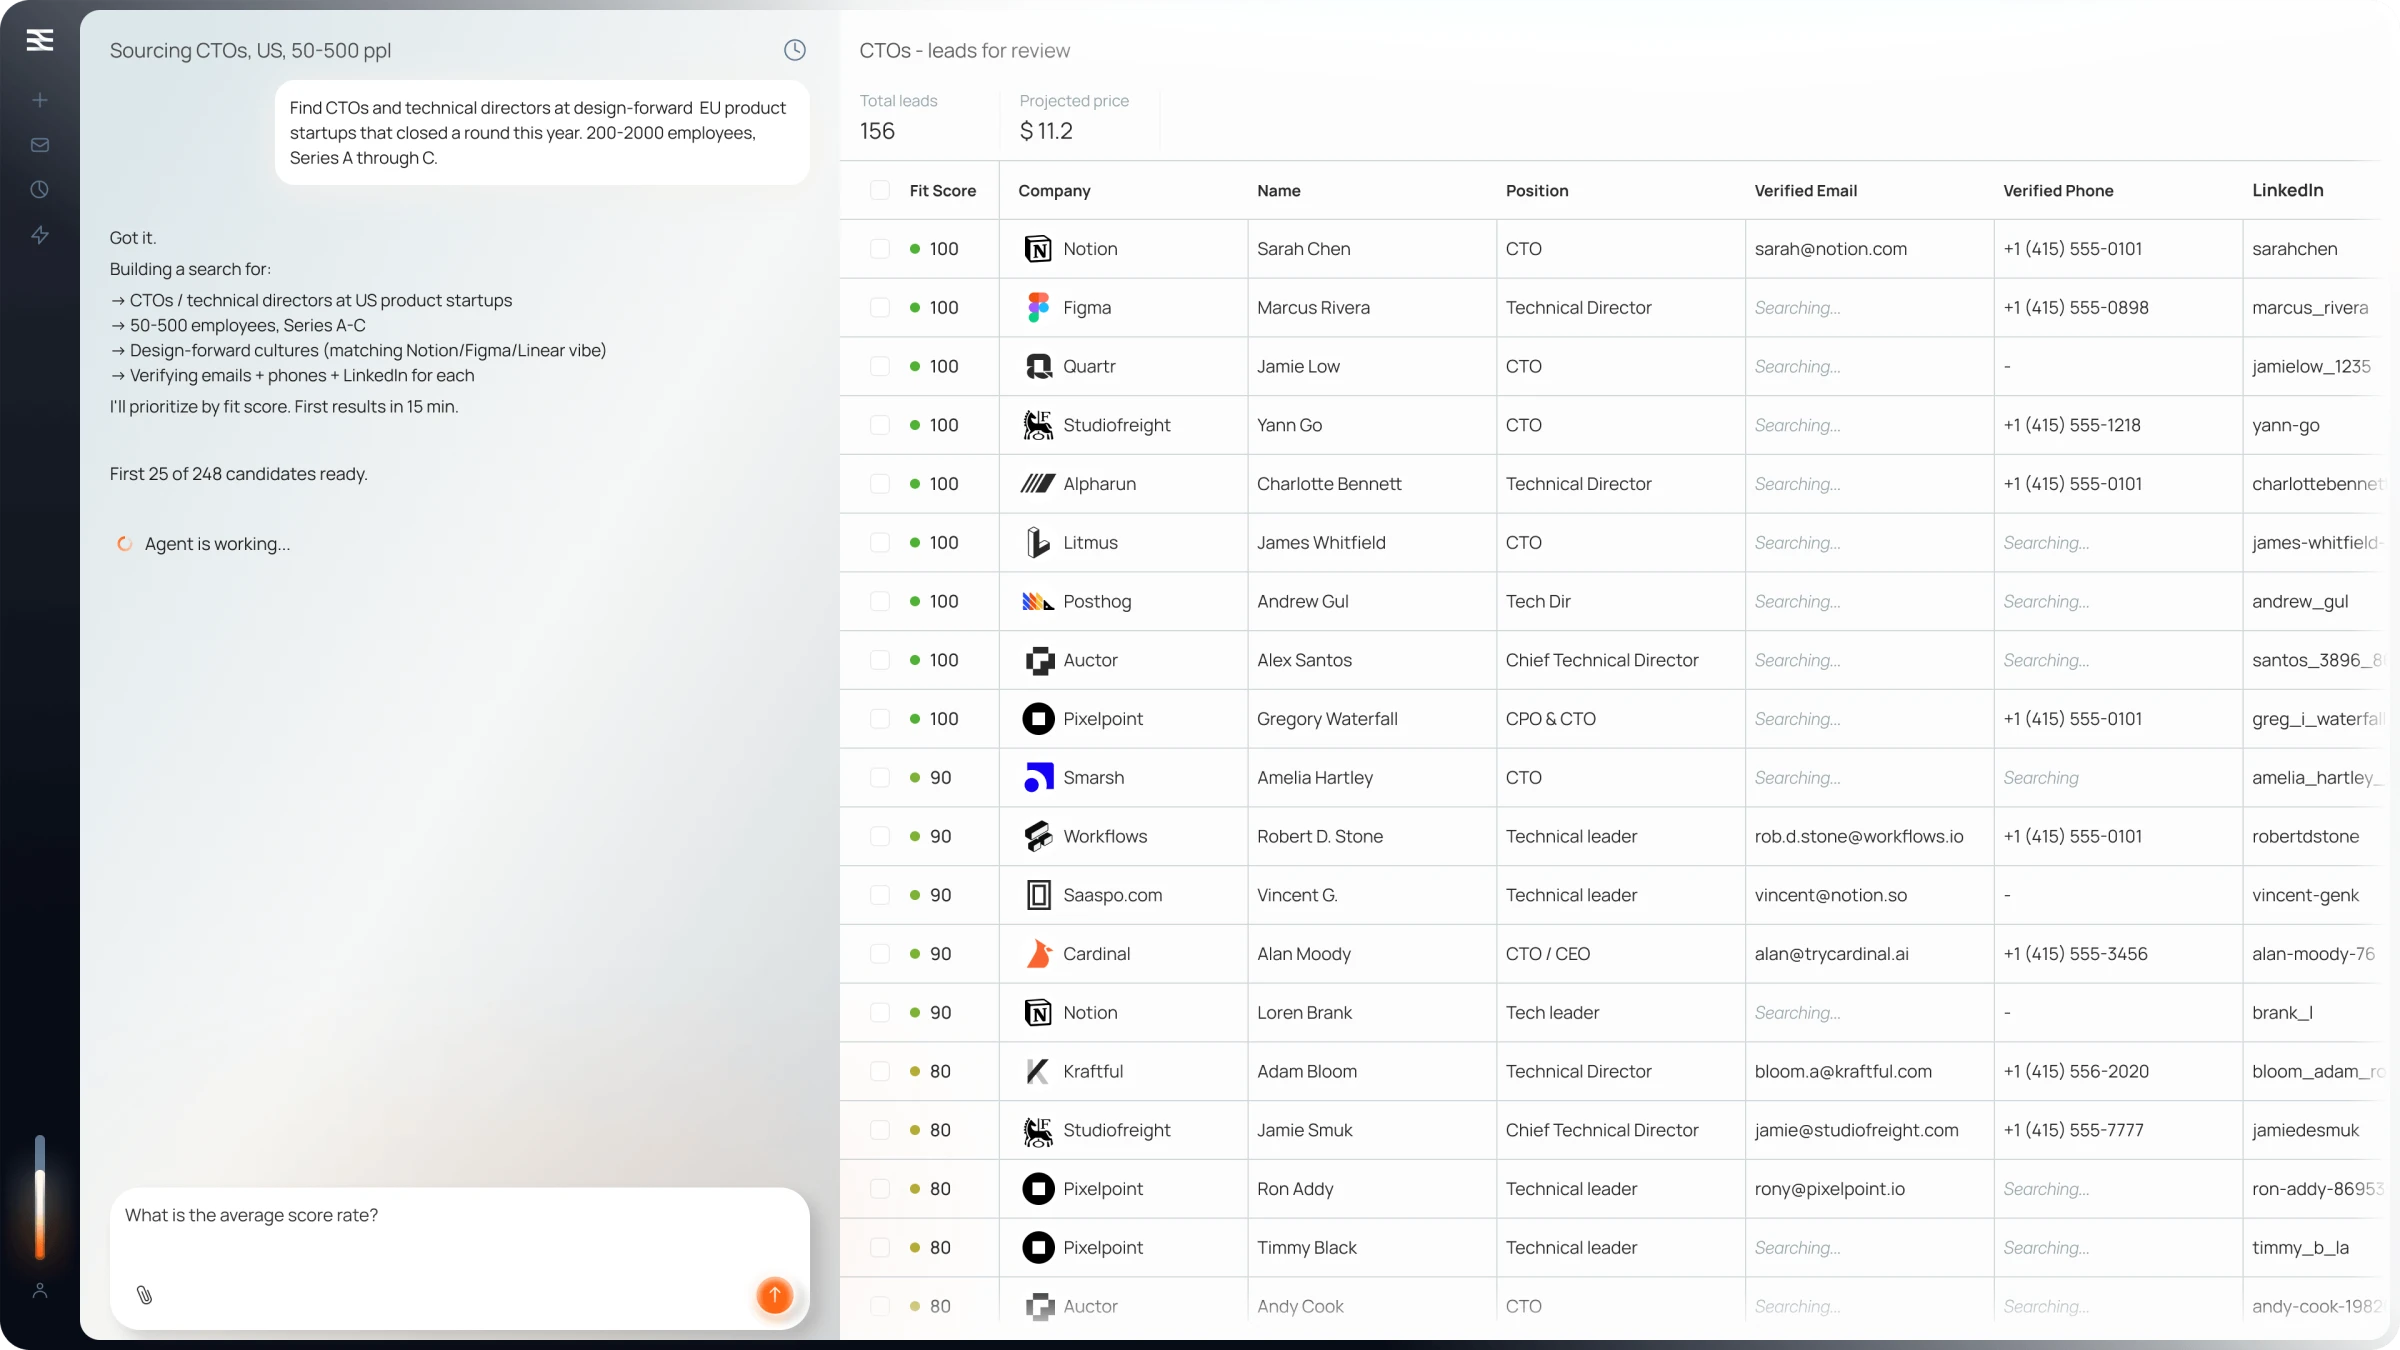Select the Andrew Gul row checkbox
The image size is (2400, 1350).
click(x=880, y=602)
